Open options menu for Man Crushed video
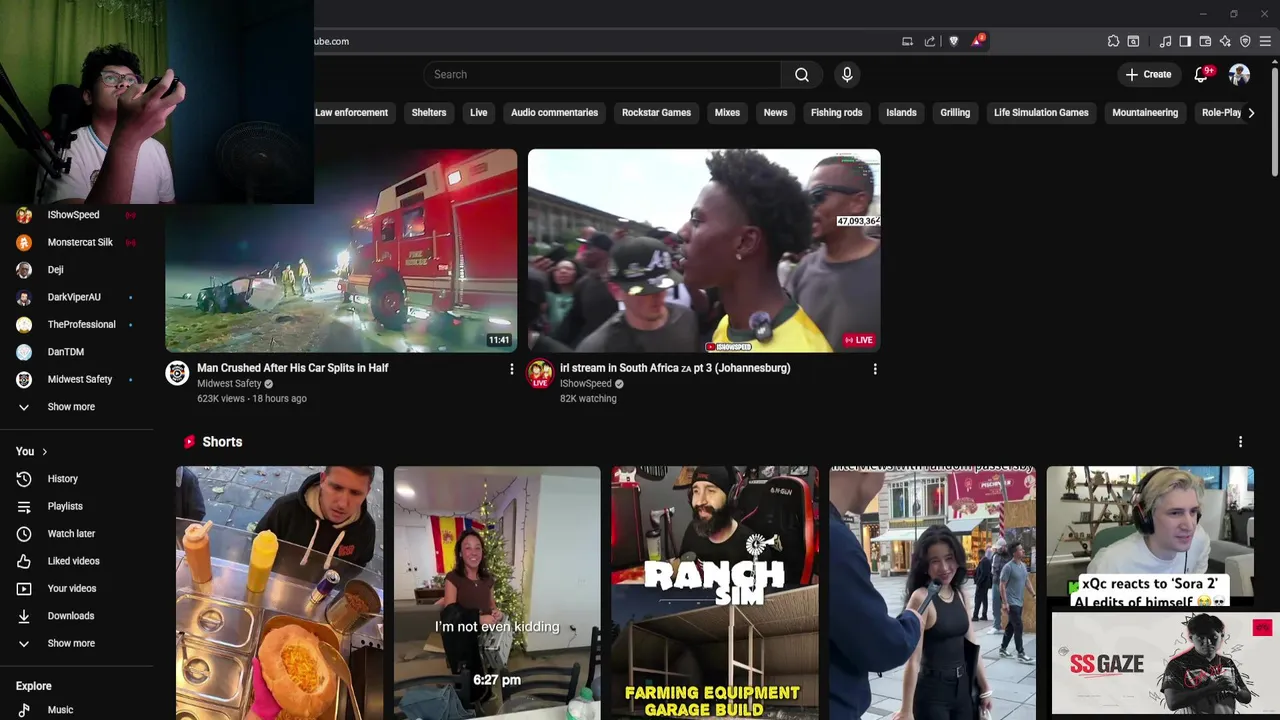1280x720 pixels. coord(511,369)
